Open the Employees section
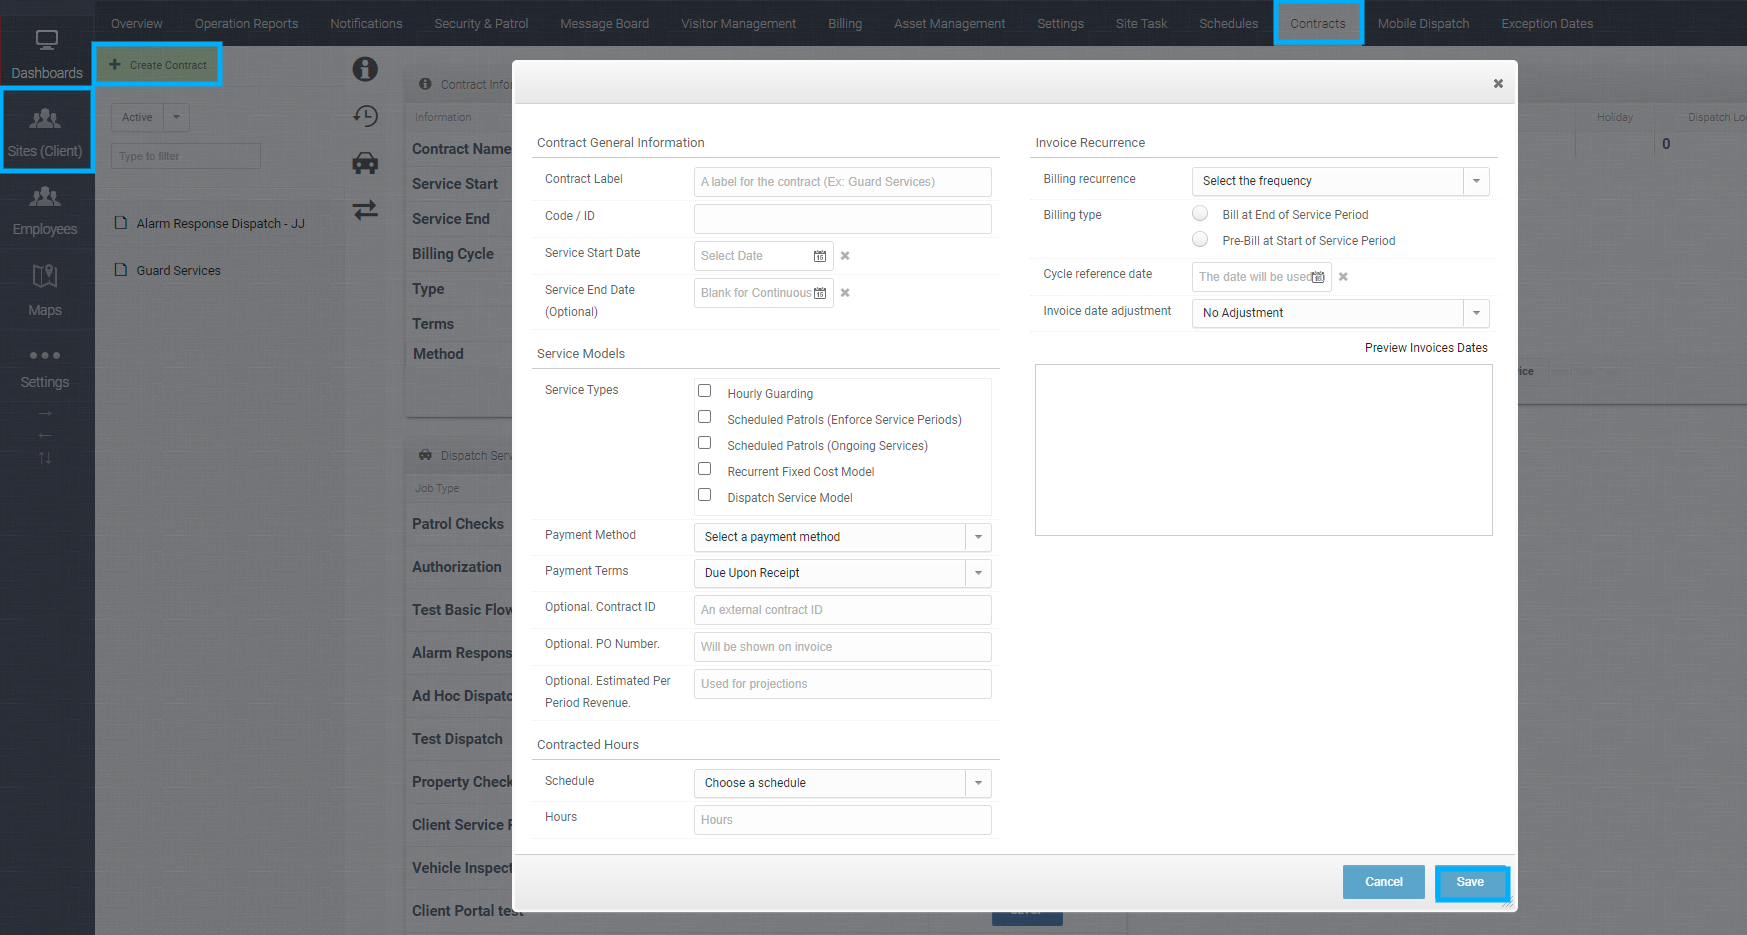Image resolution: width=1747 pixels, height=935 pixels. (46, 210)
